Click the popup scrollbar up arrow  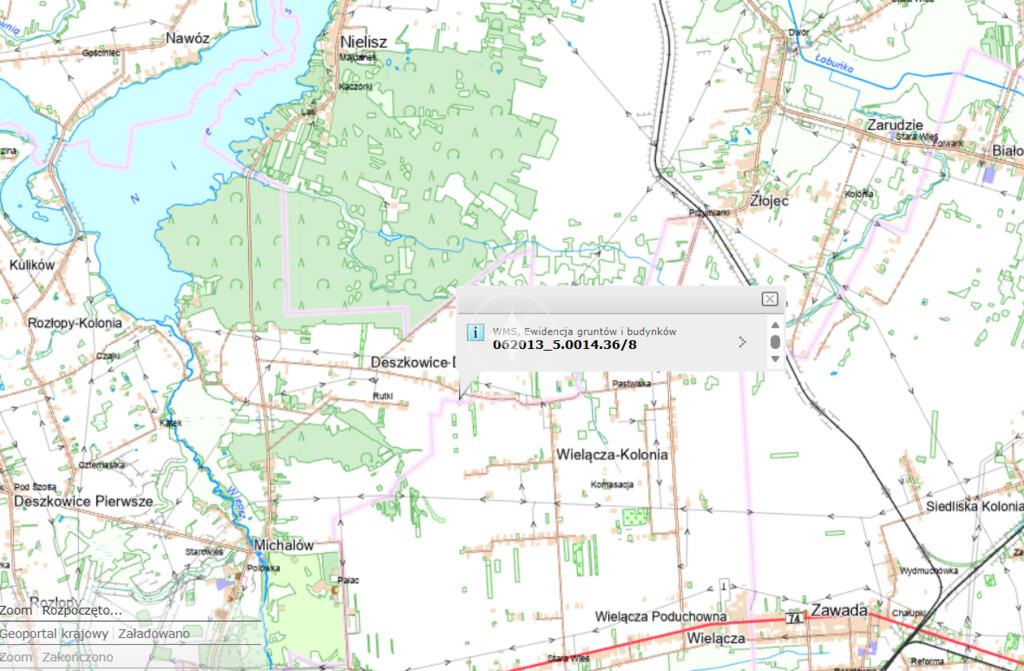(775, 325)
